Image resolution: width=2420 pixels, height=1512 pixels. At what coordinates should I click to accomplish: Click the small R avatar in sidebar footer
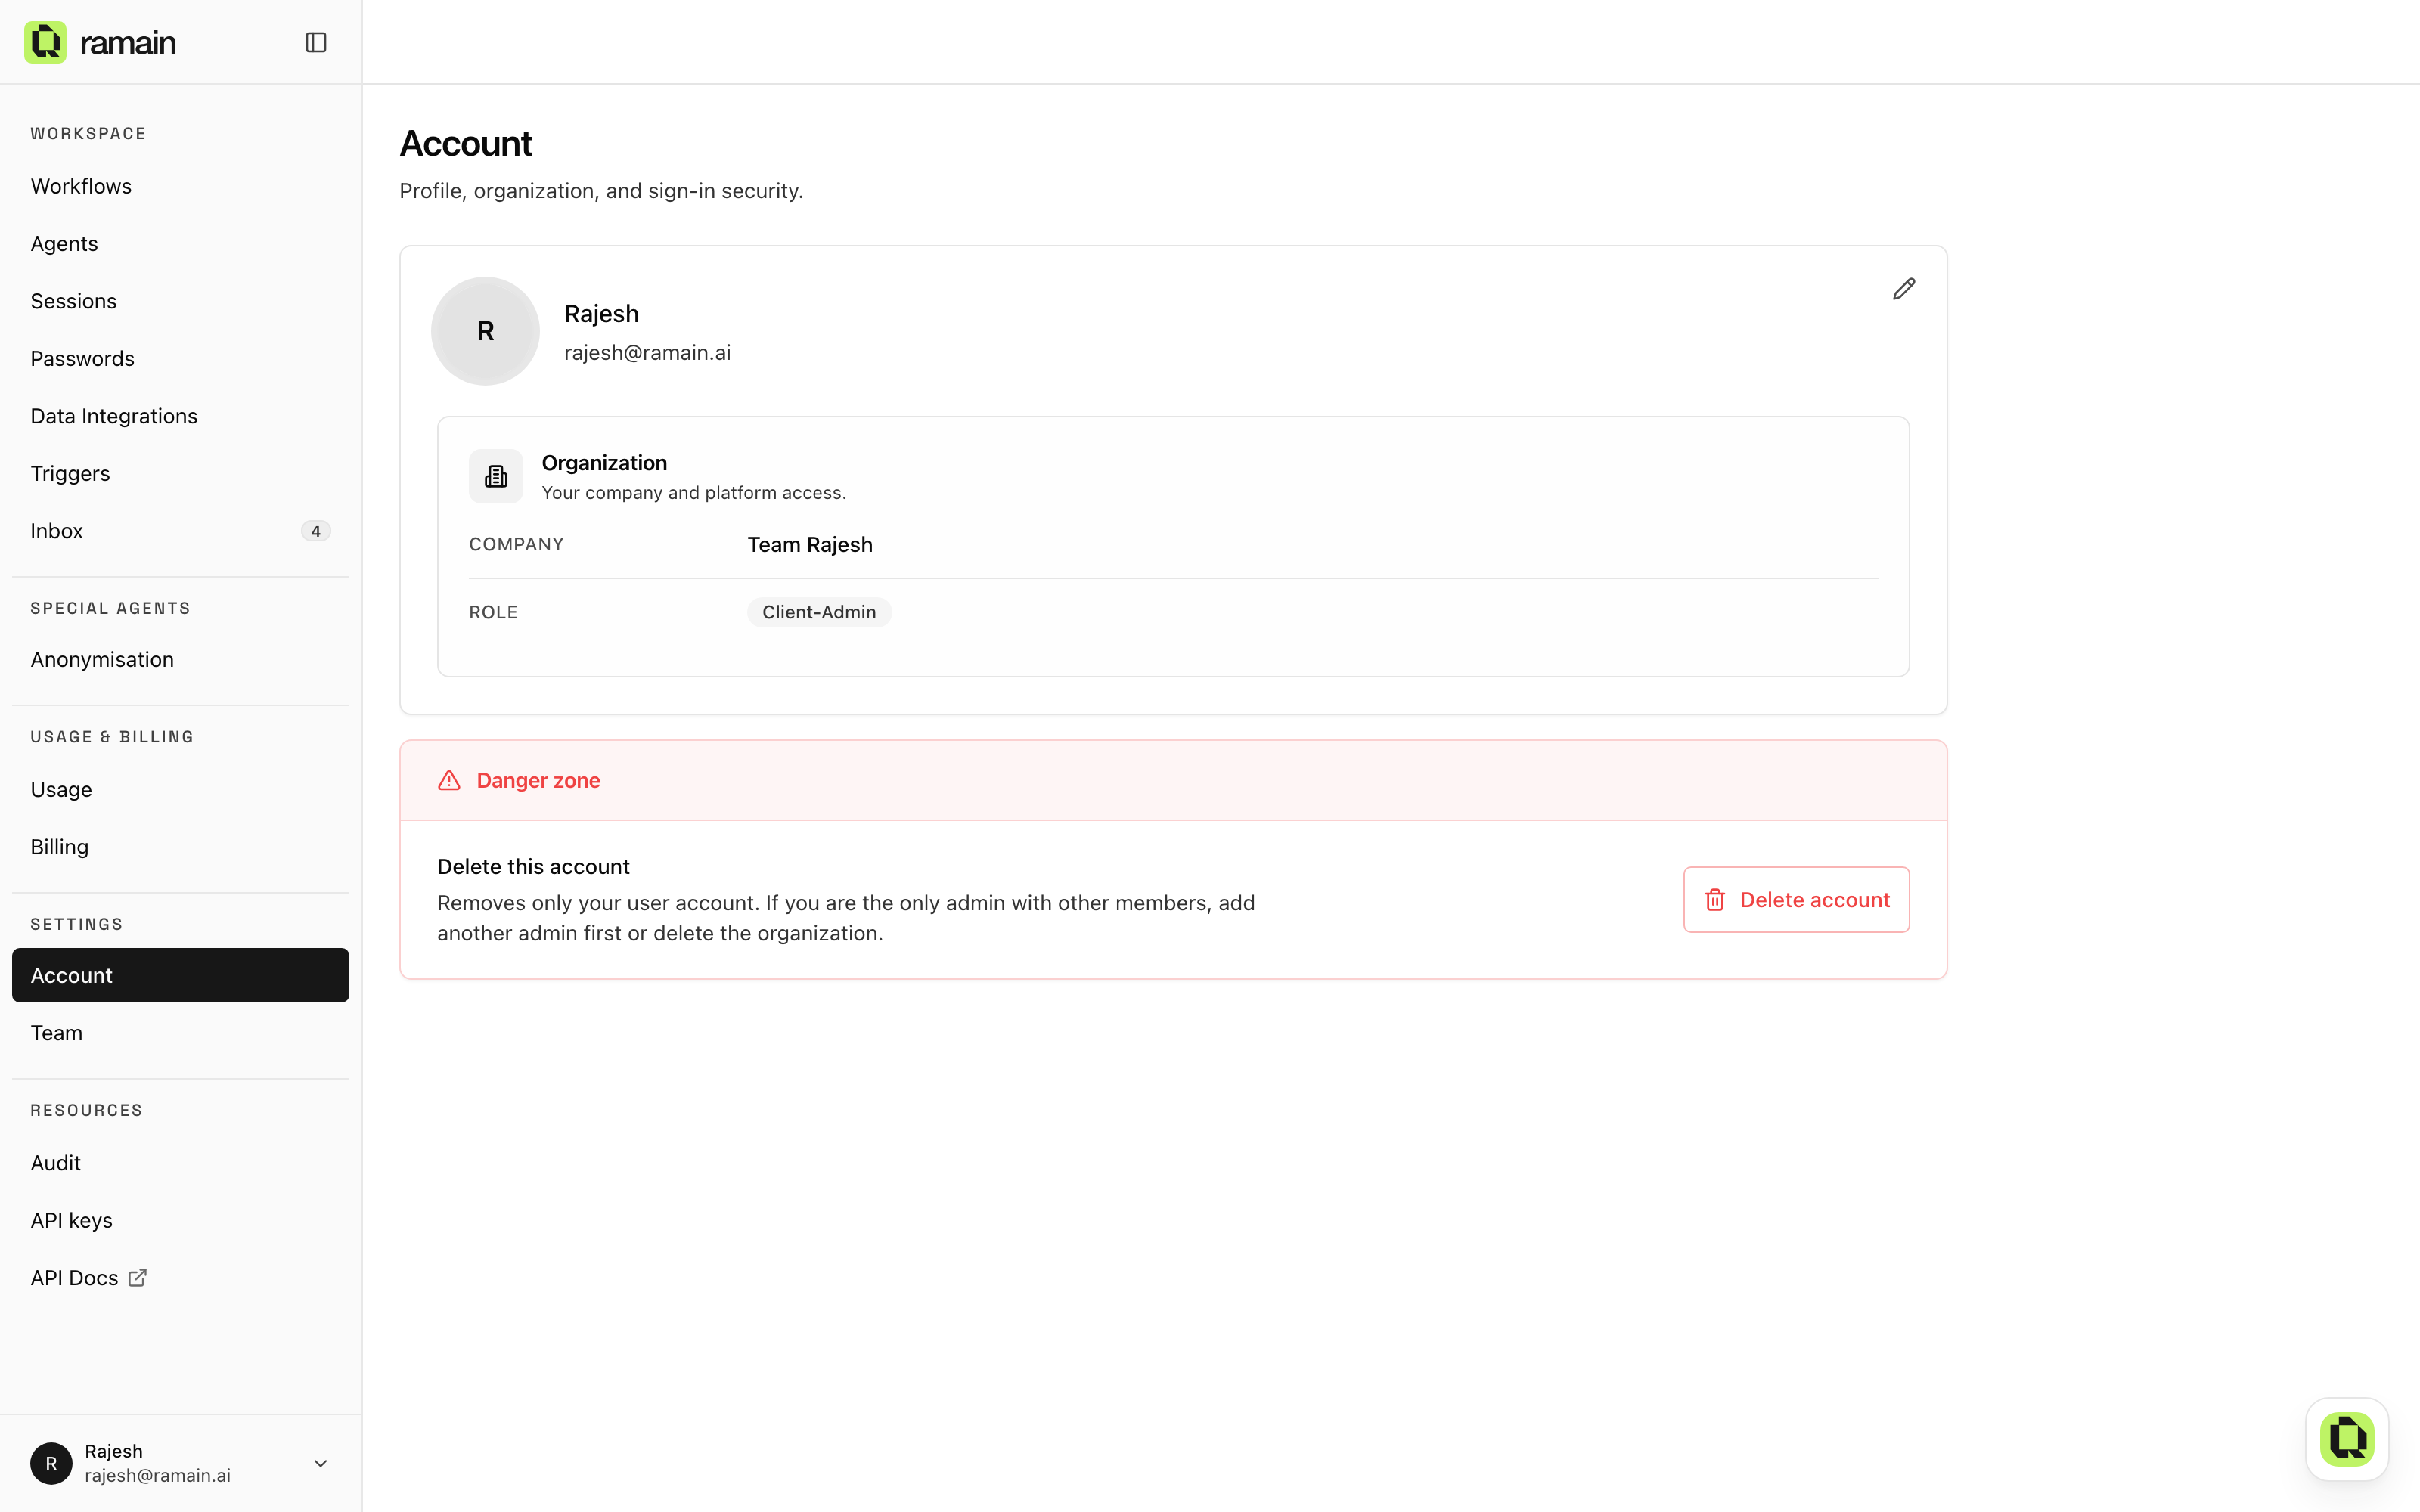(51, 1463)
